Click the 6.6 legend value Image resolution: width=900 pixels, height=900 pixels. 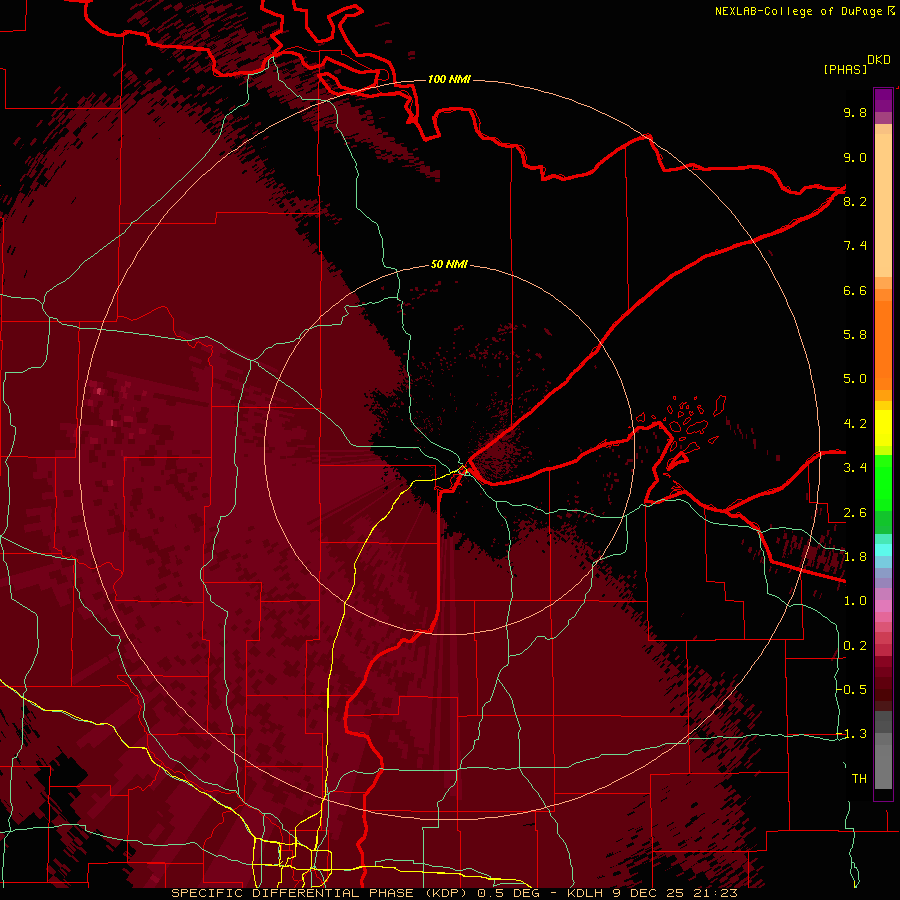(x=855, y=290)
